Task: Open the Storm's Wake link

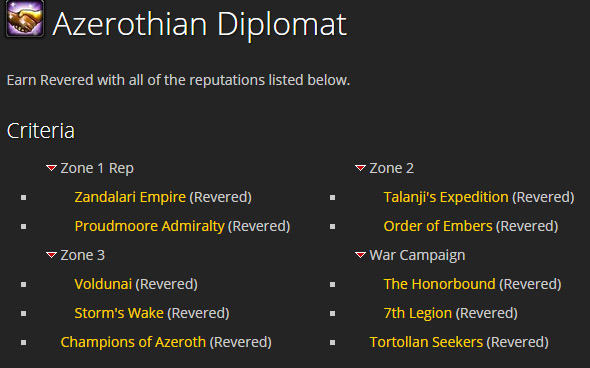Action: pos(119,313)
